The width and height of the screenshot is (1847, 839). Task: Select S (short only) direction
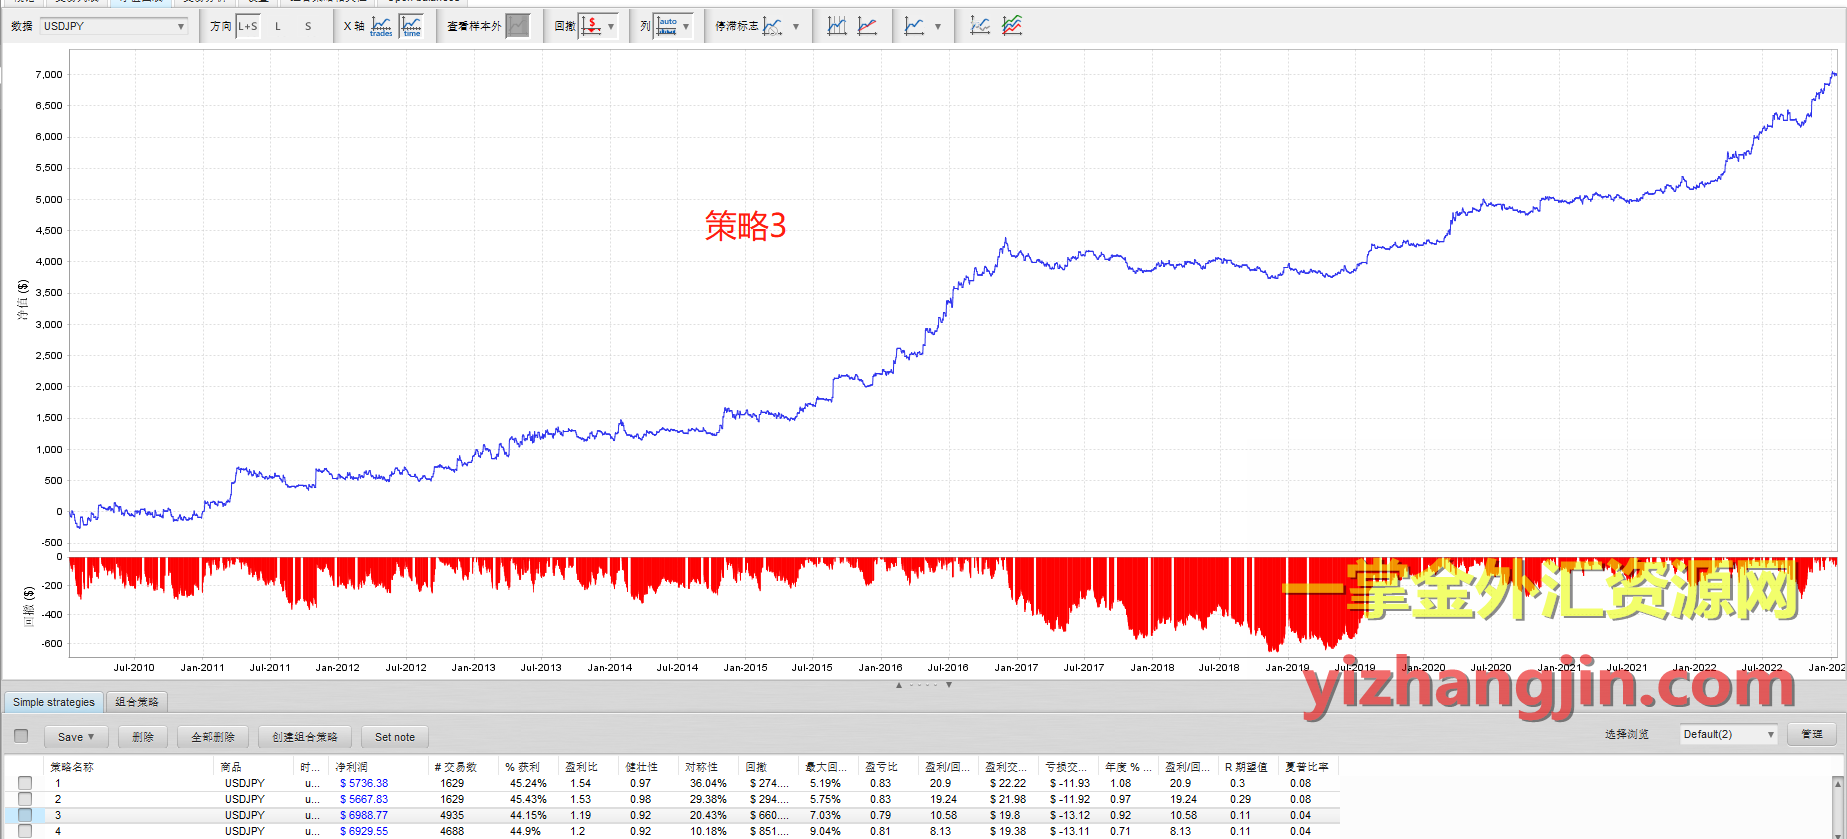(308, 26)
